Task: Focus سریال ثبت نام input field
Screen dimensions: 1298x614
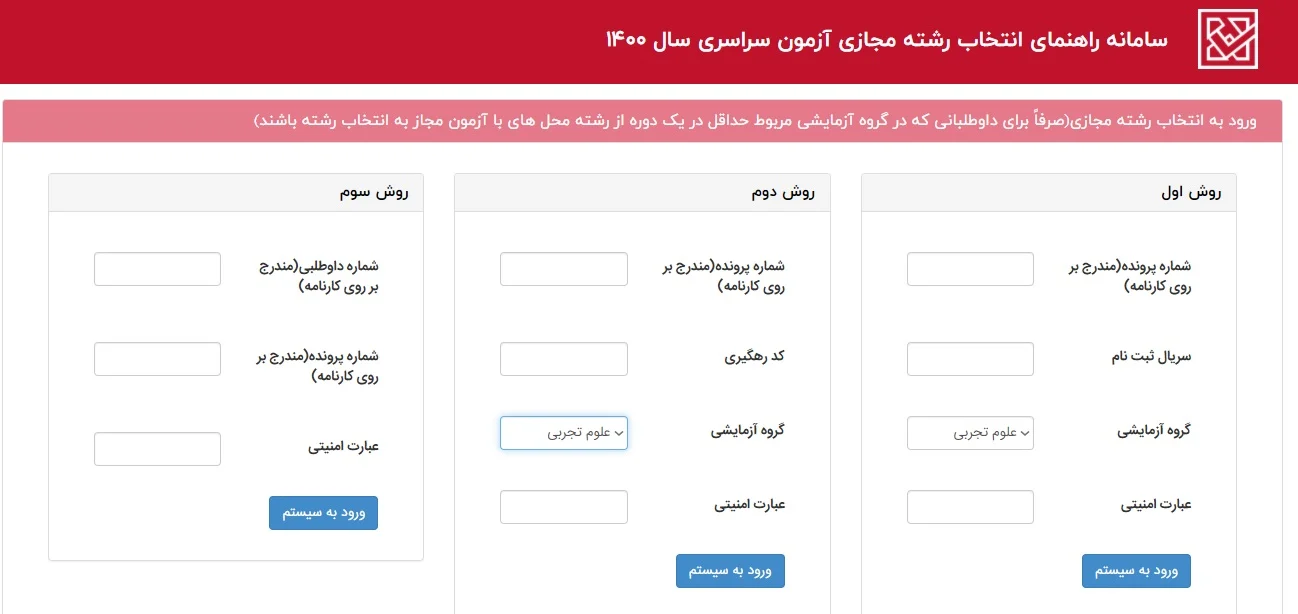Action: [970, 359]
